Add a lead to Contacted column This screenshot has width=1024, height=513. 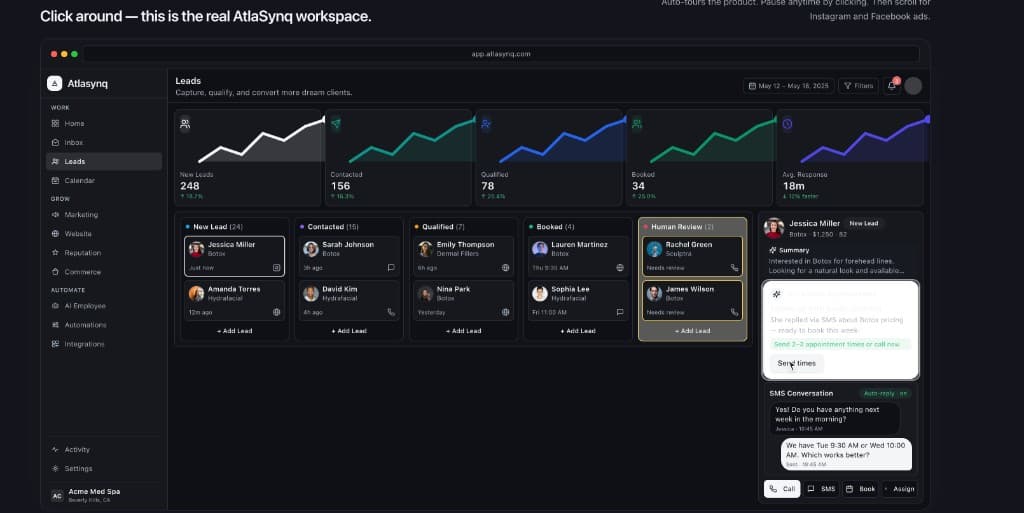(349, 331)
